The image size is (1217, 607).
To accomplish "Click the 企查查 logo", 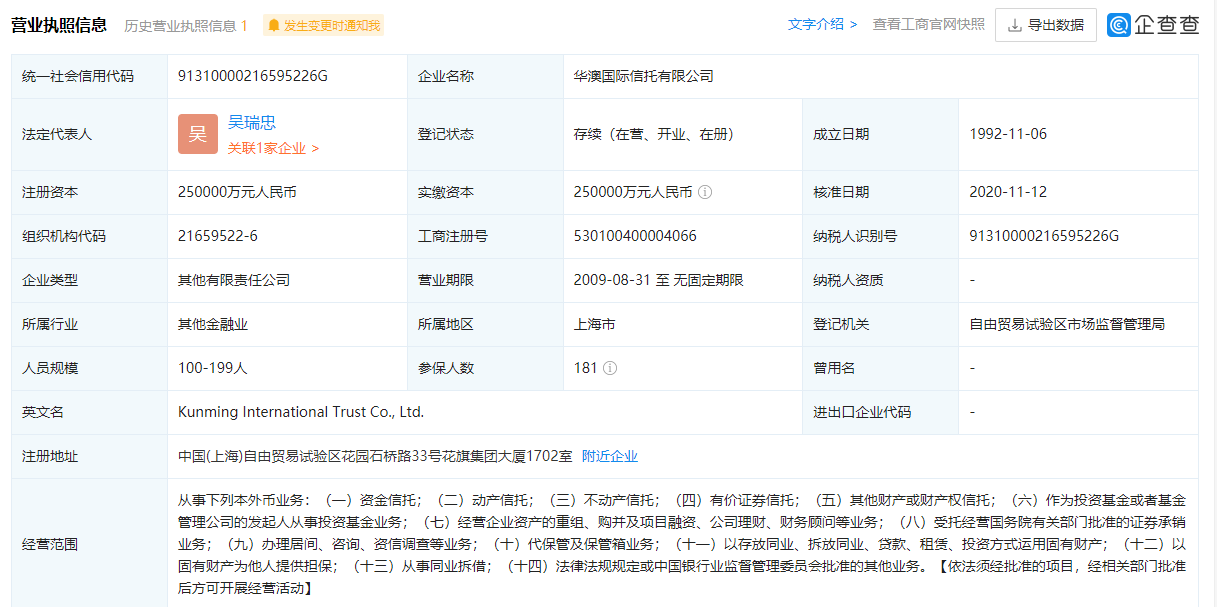I will 1153,25.
